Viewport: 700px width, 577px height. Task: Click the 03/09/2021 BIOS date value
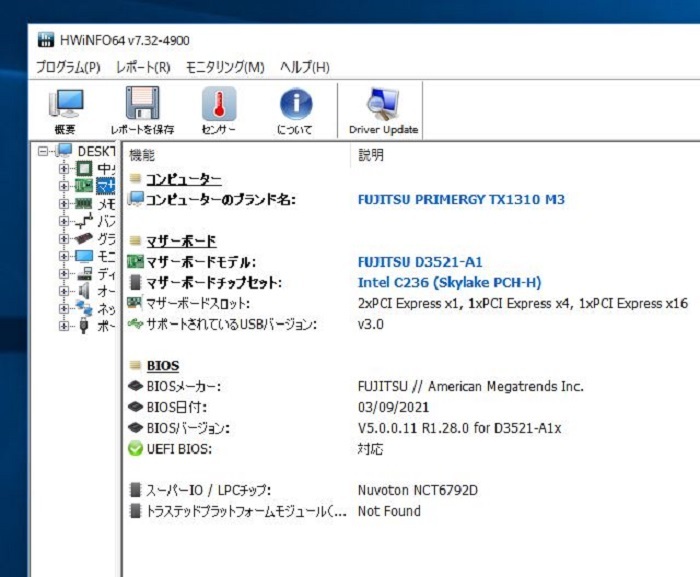coord(393,407)
